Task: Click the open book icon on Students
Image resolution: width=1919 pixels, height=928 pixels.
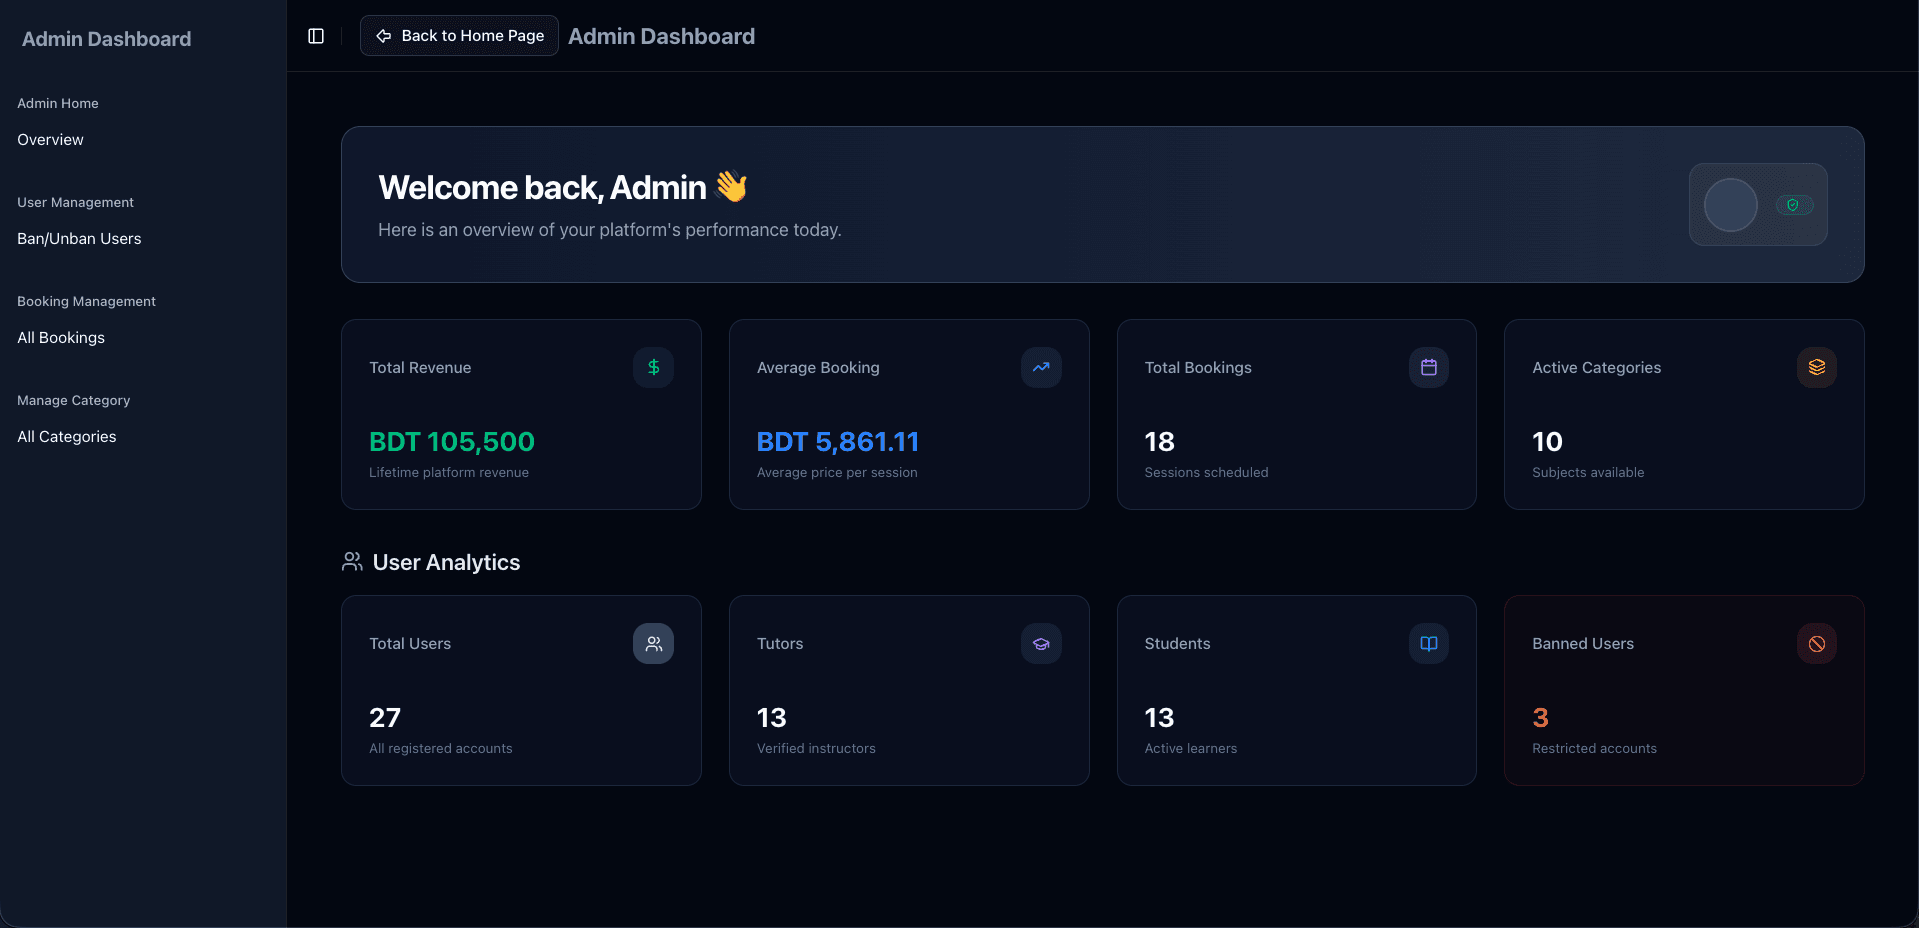Action: (x=1429, y=644)
